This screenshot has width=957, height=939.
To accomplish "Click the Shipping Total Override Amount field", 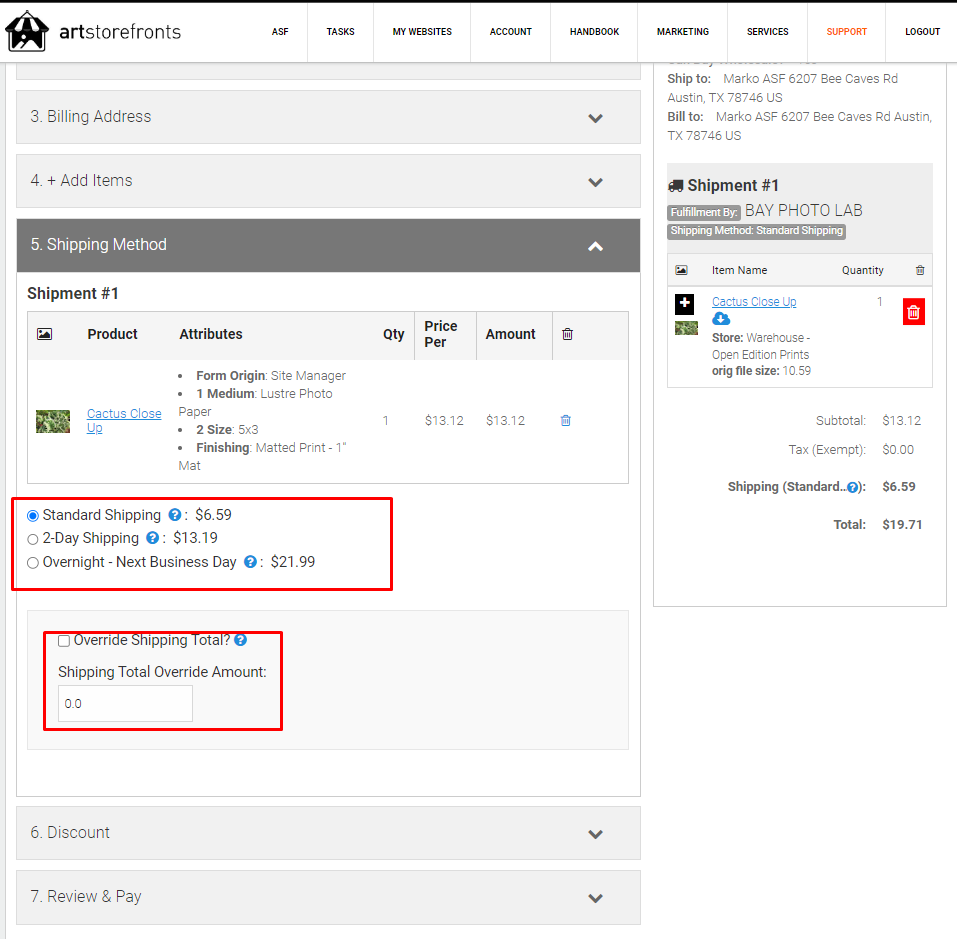I will [125, 704].
